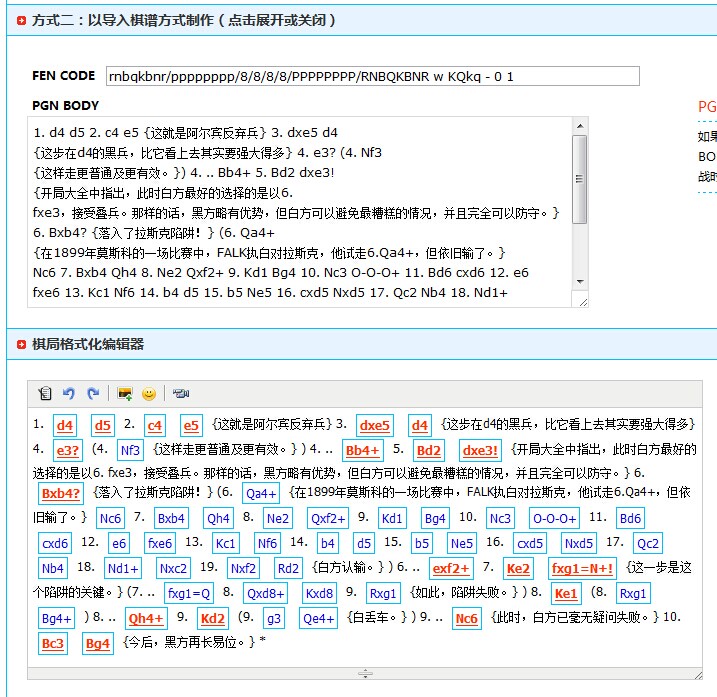Select the fxe6 move button
Screen dimensions: 717x697
point(160,543)
